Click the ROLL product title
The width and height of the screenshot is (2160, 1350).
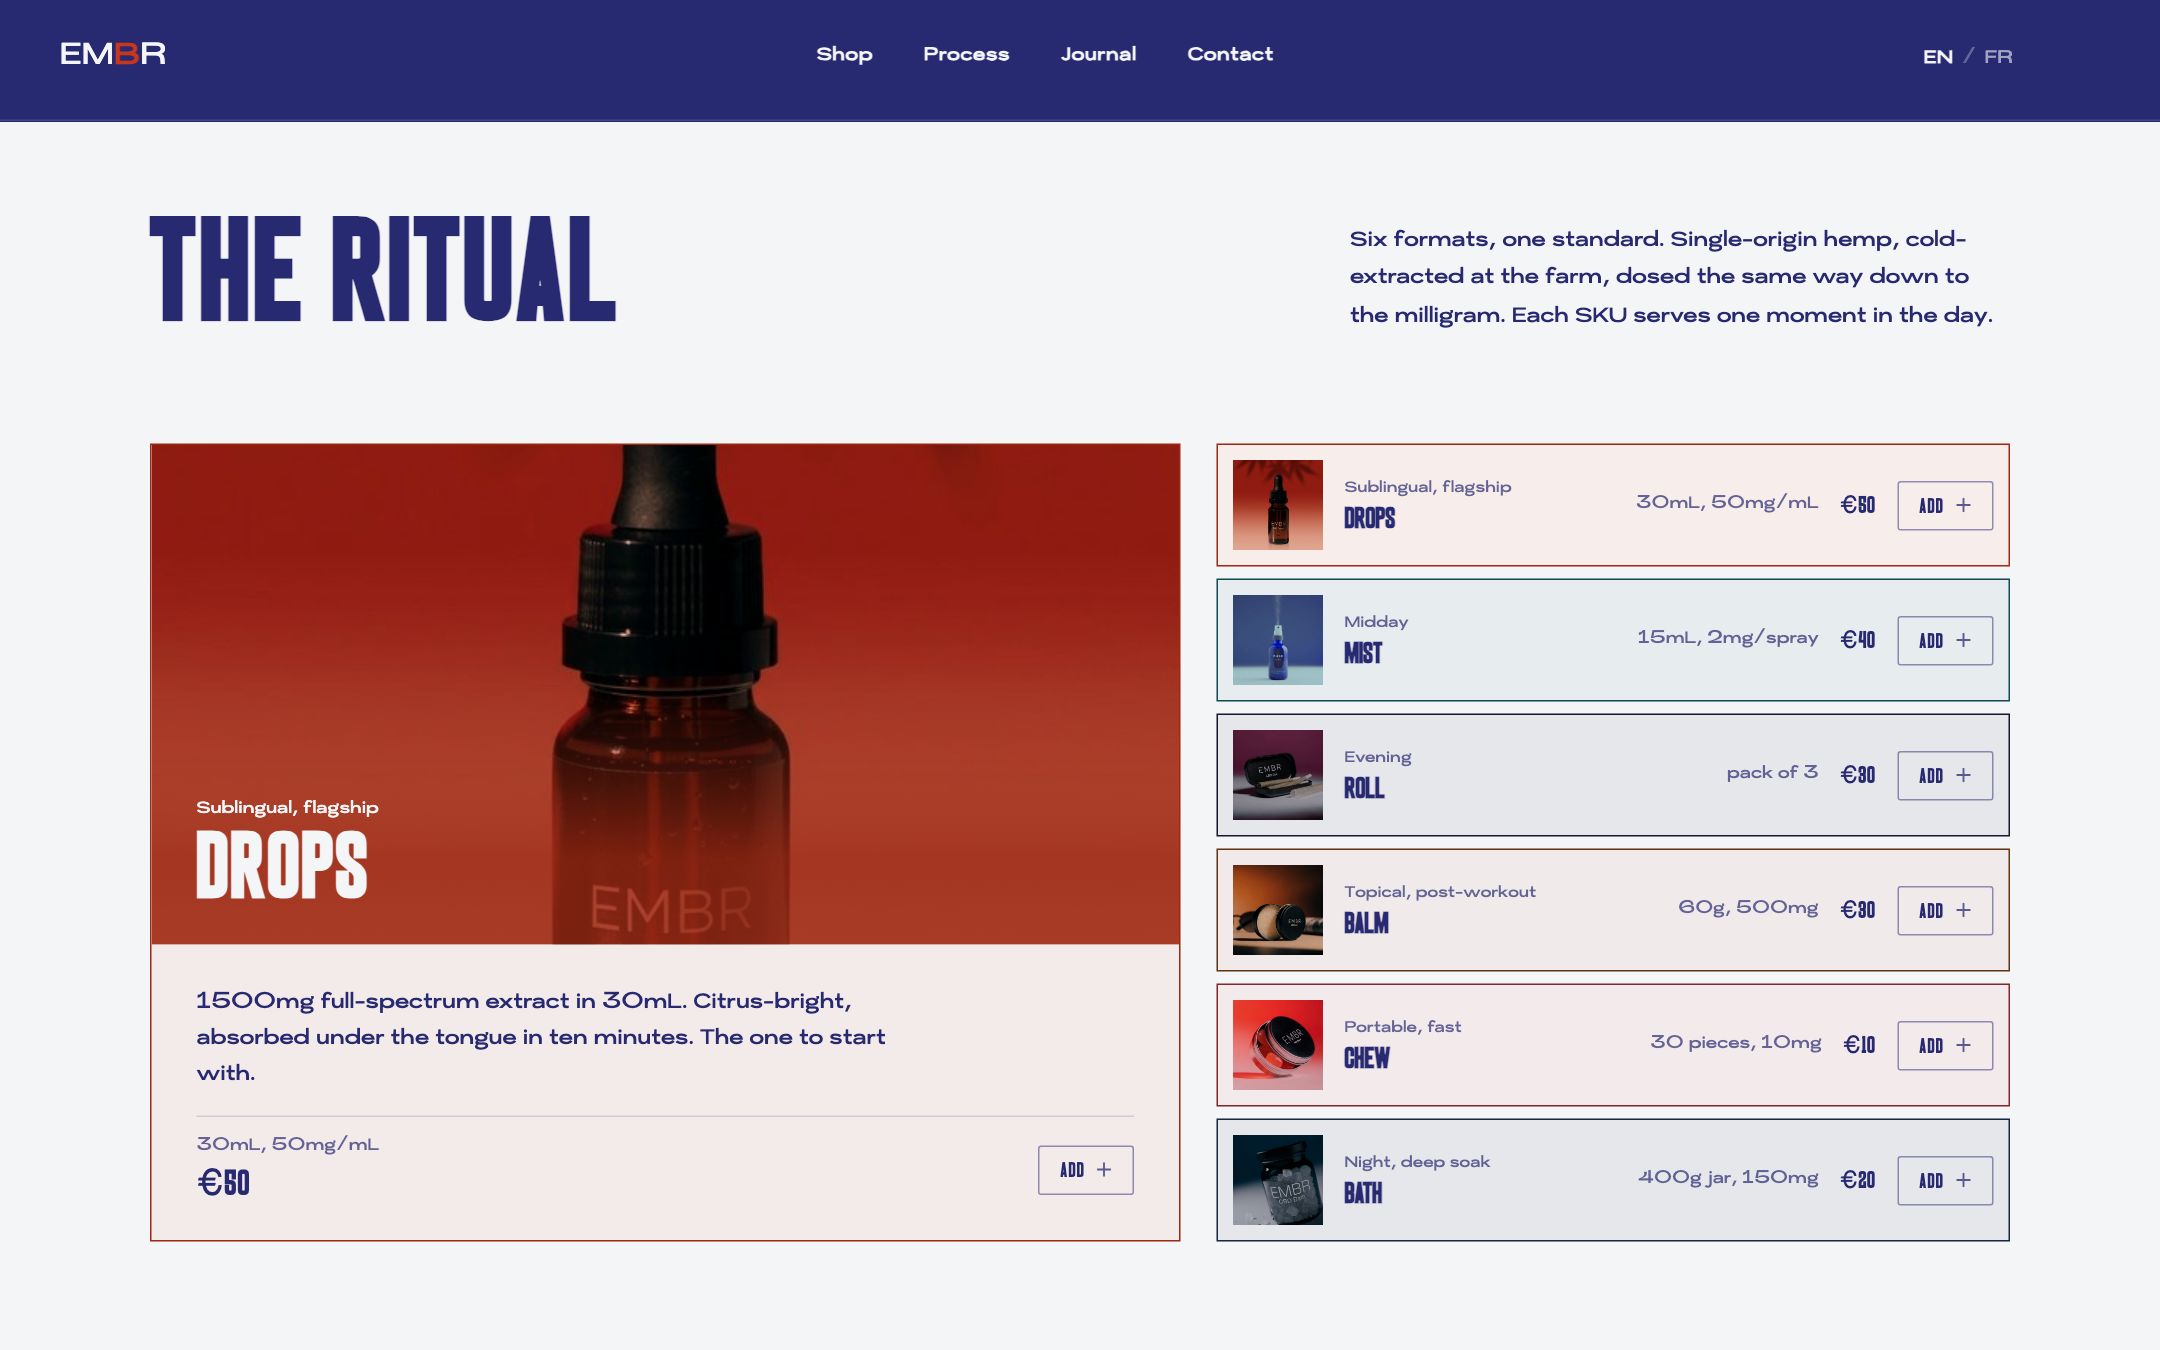coord(1364,789)
